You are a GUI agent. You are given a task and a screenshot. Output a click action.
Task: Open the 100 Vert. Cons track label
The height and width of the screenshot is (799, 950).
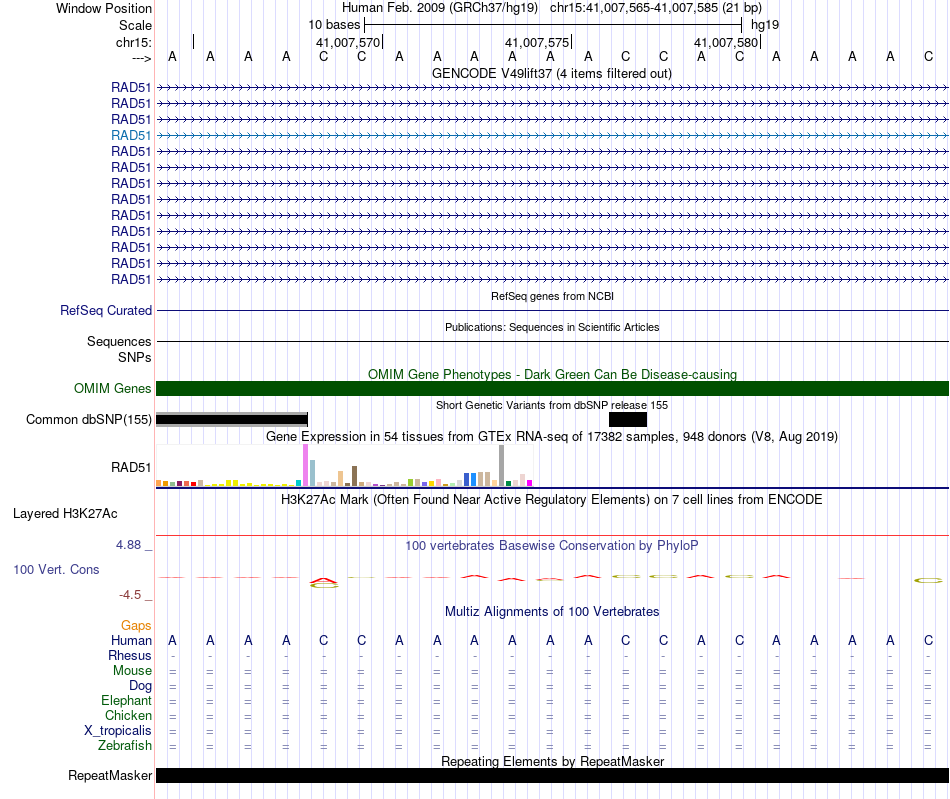pos(56,569)
